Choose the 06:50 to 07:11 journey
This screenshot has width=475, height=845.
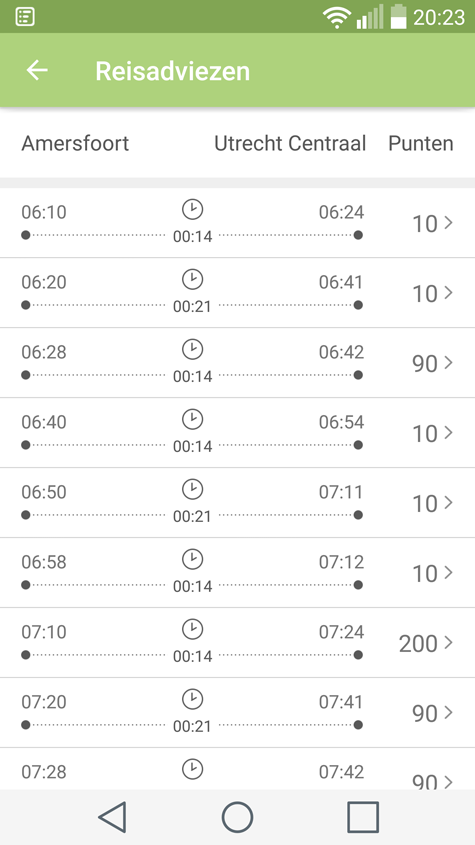pos(237,503)
